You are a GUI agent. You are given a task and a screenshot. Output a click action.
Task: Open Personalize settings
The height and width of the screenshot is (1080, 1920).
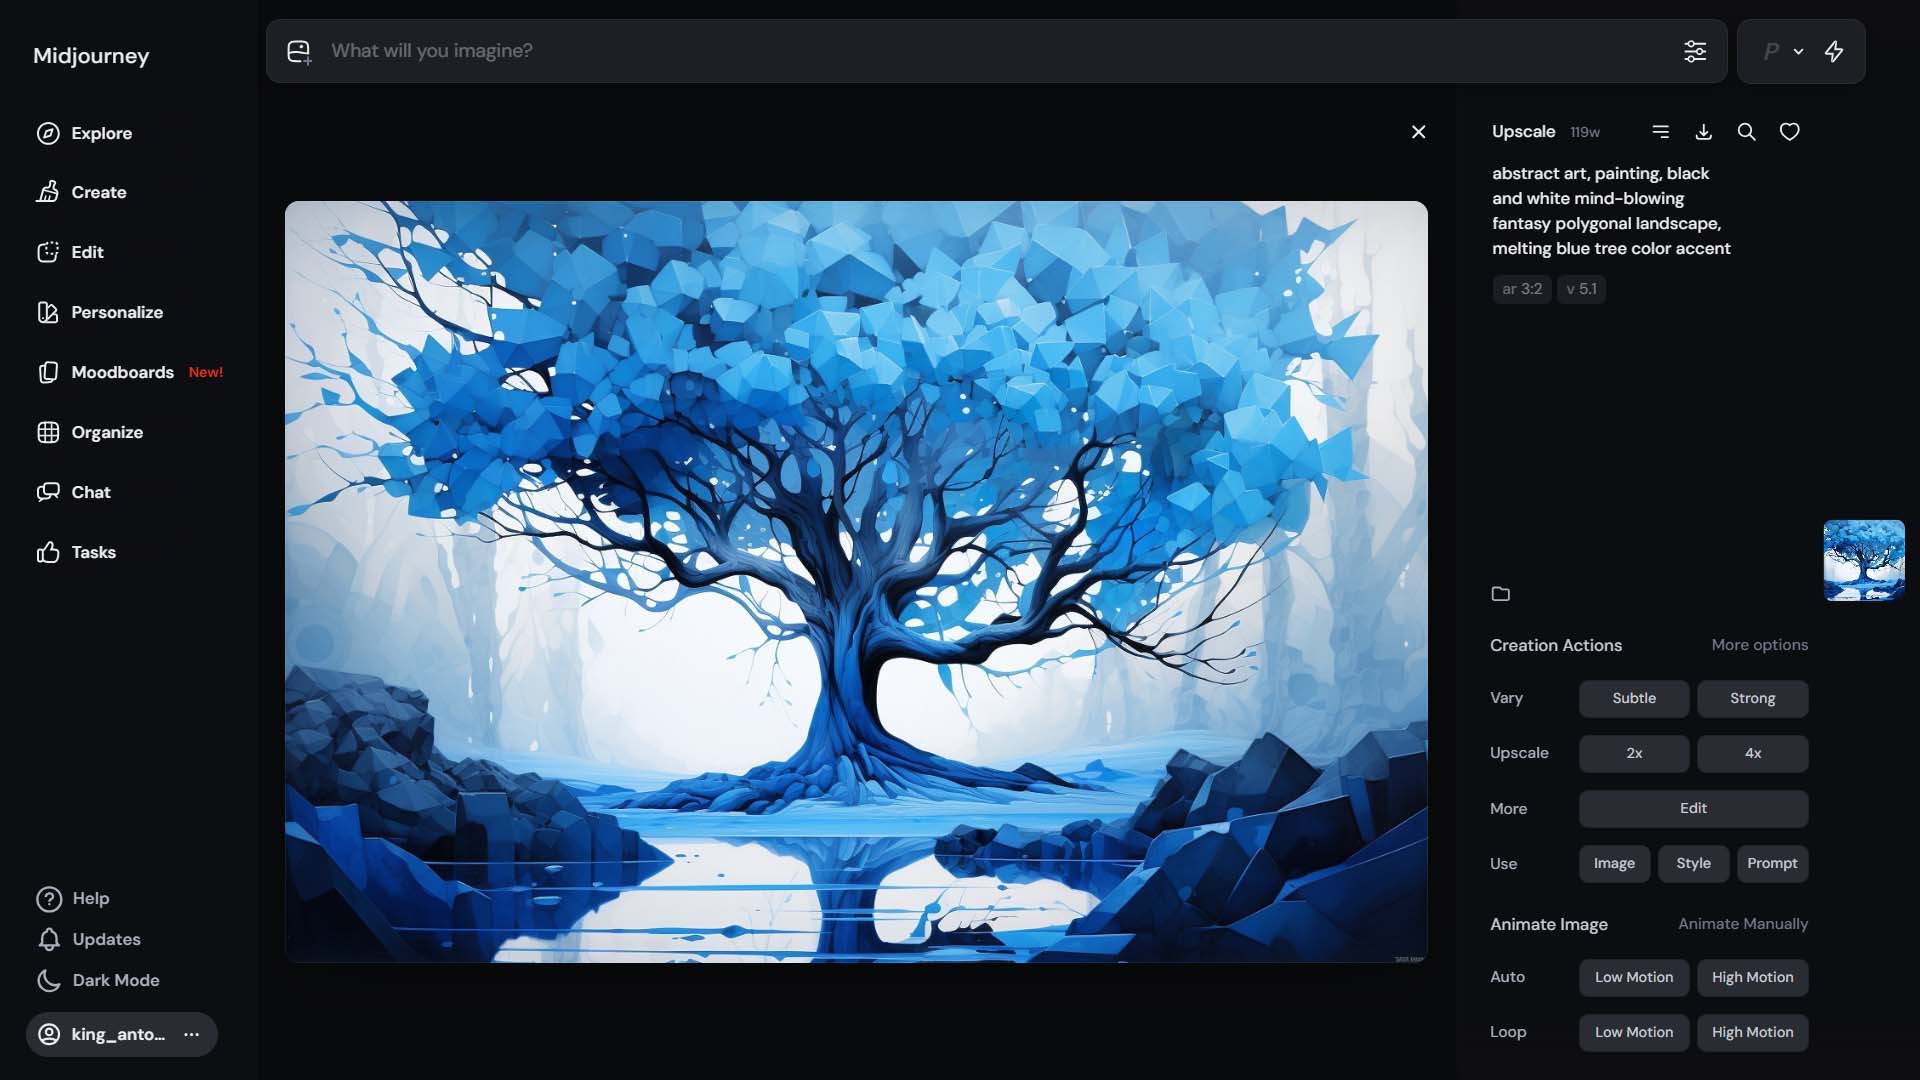point(118,312)
